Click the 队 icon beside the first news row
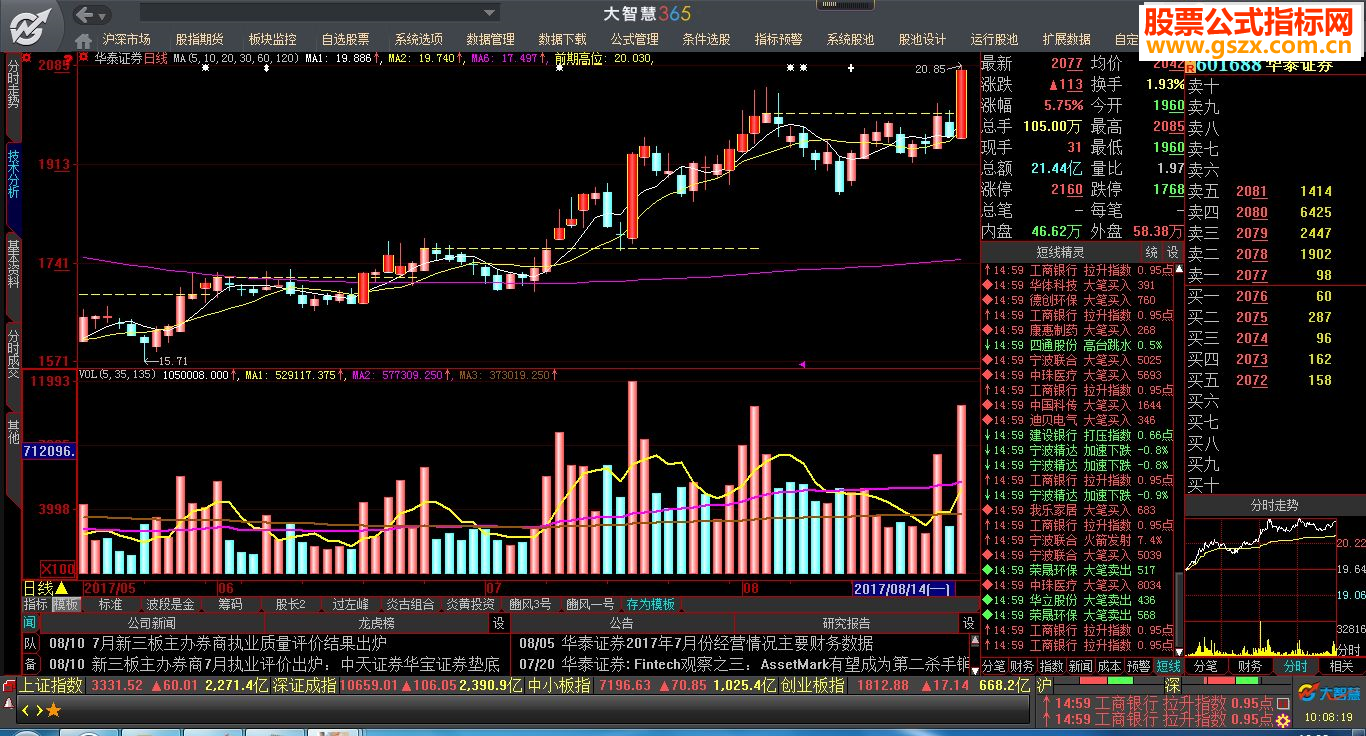1366x736 pixels. click(30, 643)
